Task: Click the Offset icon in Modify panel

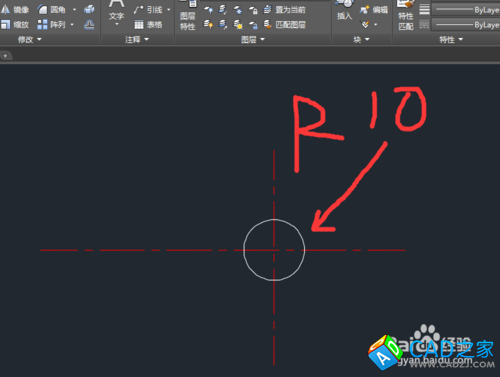Action: click(89, 24)
